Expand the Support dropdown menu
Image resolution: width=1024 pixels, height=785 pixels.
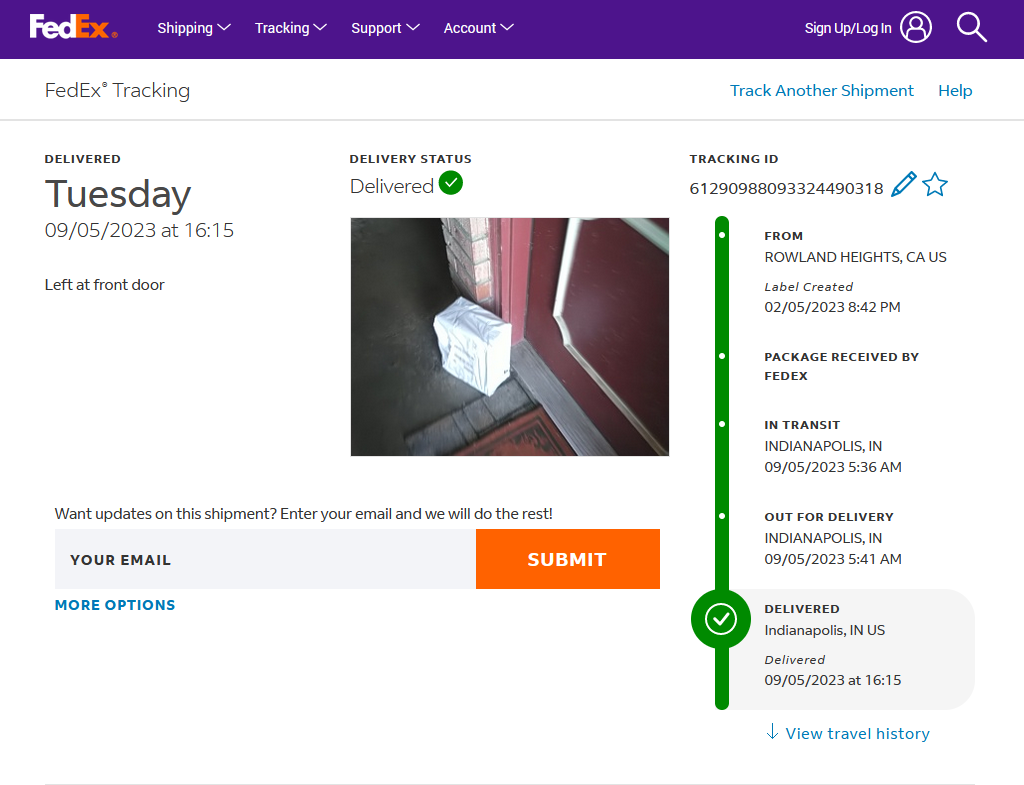click(x=385, y=28)
